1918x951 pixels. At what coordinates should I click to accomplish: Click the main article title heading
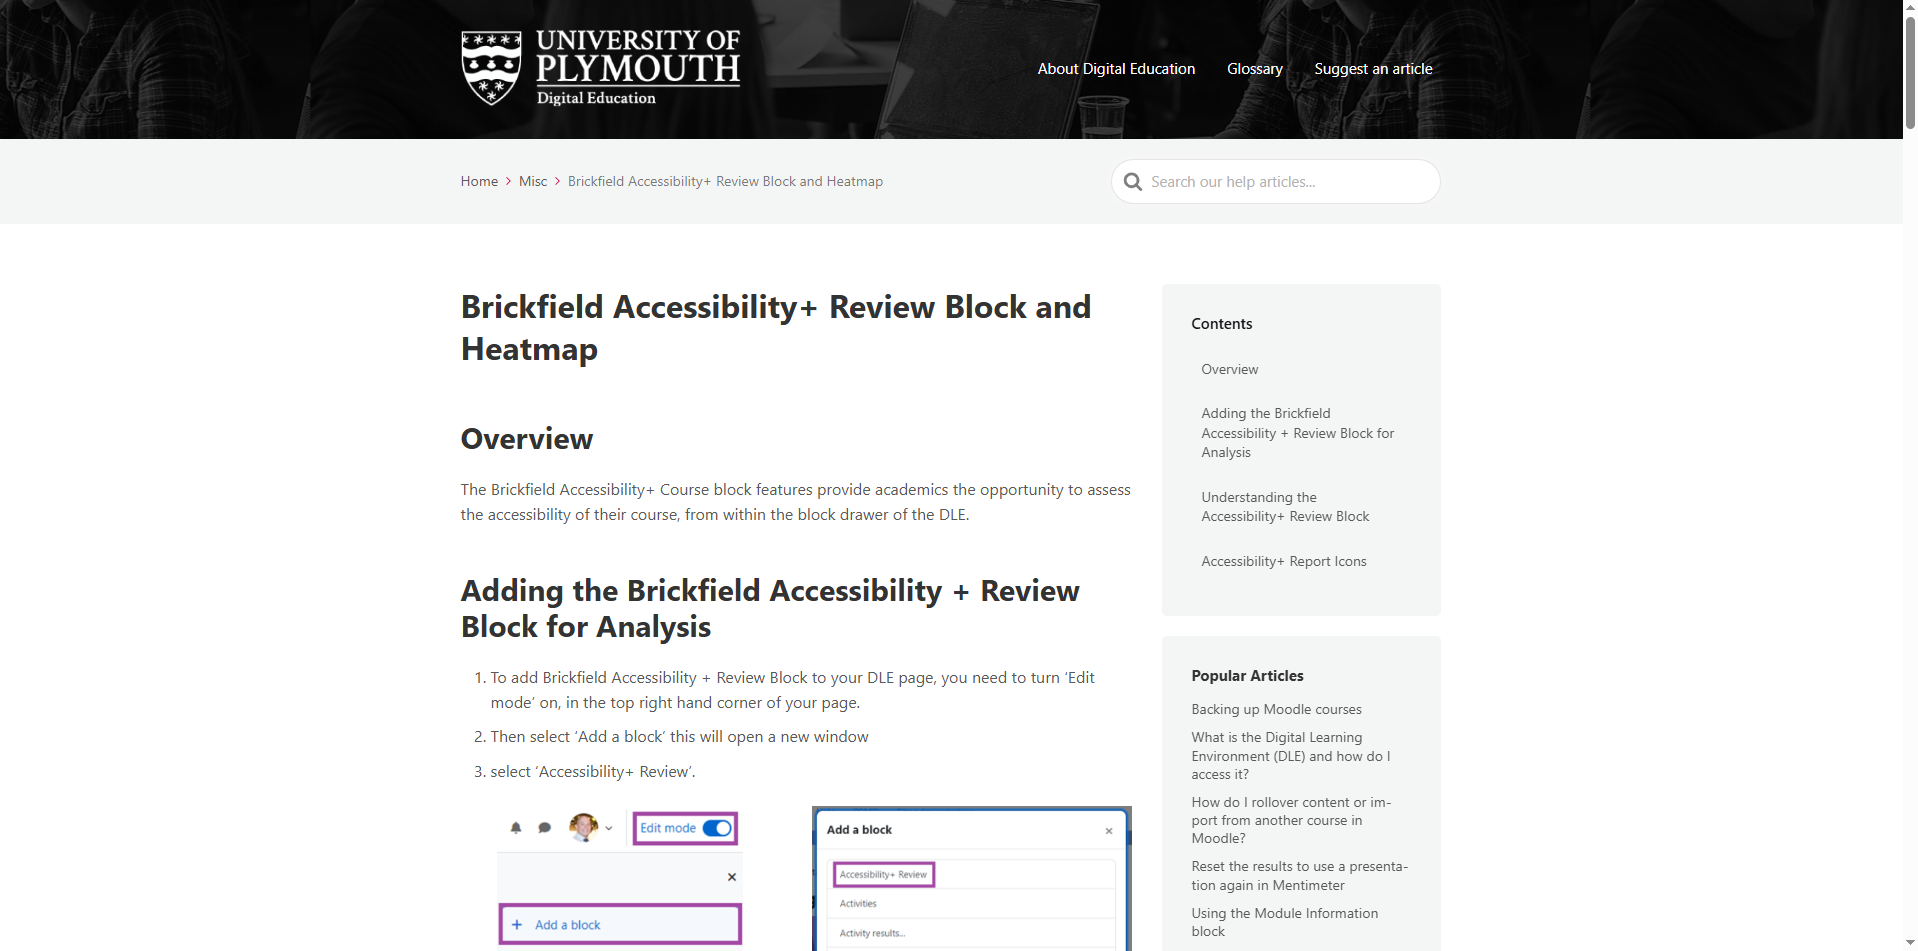pos(775,328)
